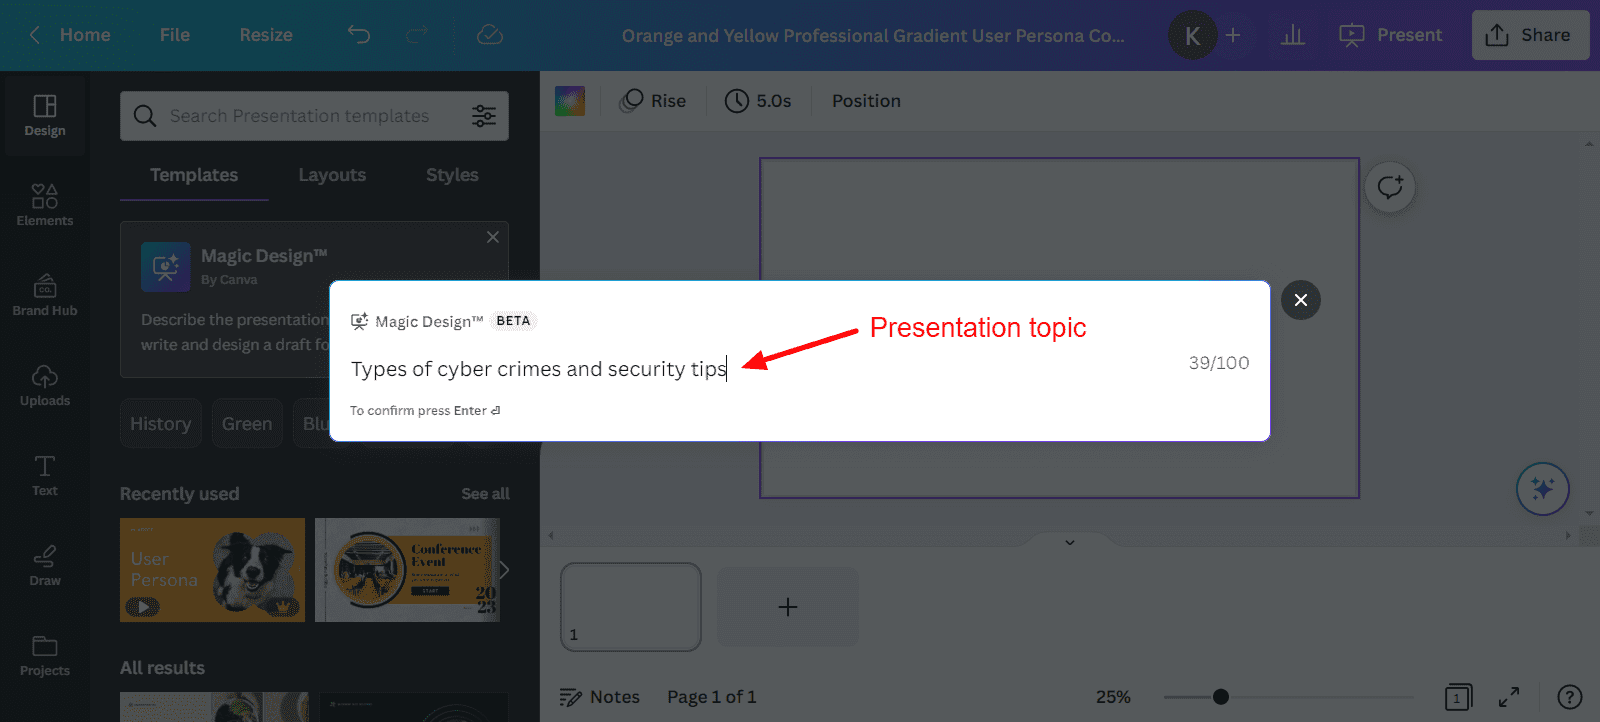Open the Notes panel

tap(600, 697)
